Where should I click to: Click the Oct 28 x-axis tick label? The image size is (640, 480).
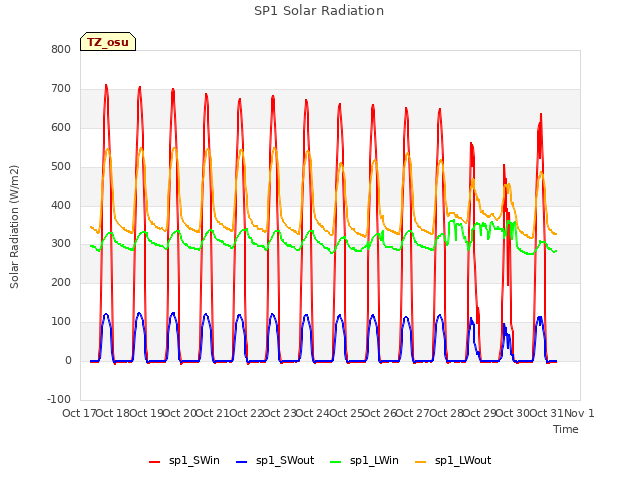tap(447, 413)
